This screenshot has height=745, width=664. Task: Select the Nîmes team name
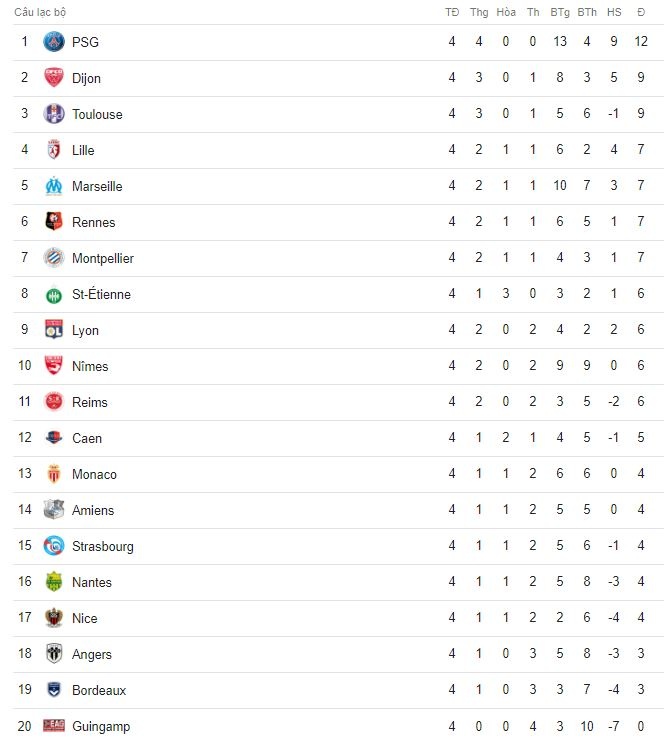tap(90, 366)
